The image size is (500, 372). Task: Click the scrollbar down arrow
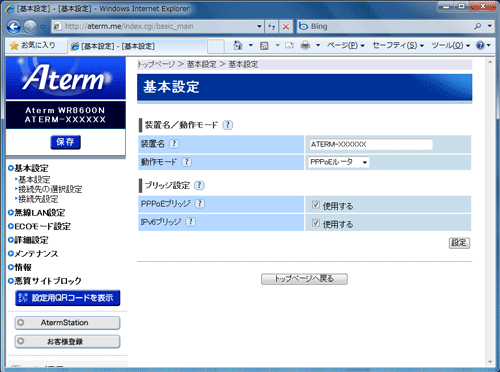[x=490, y=362]
